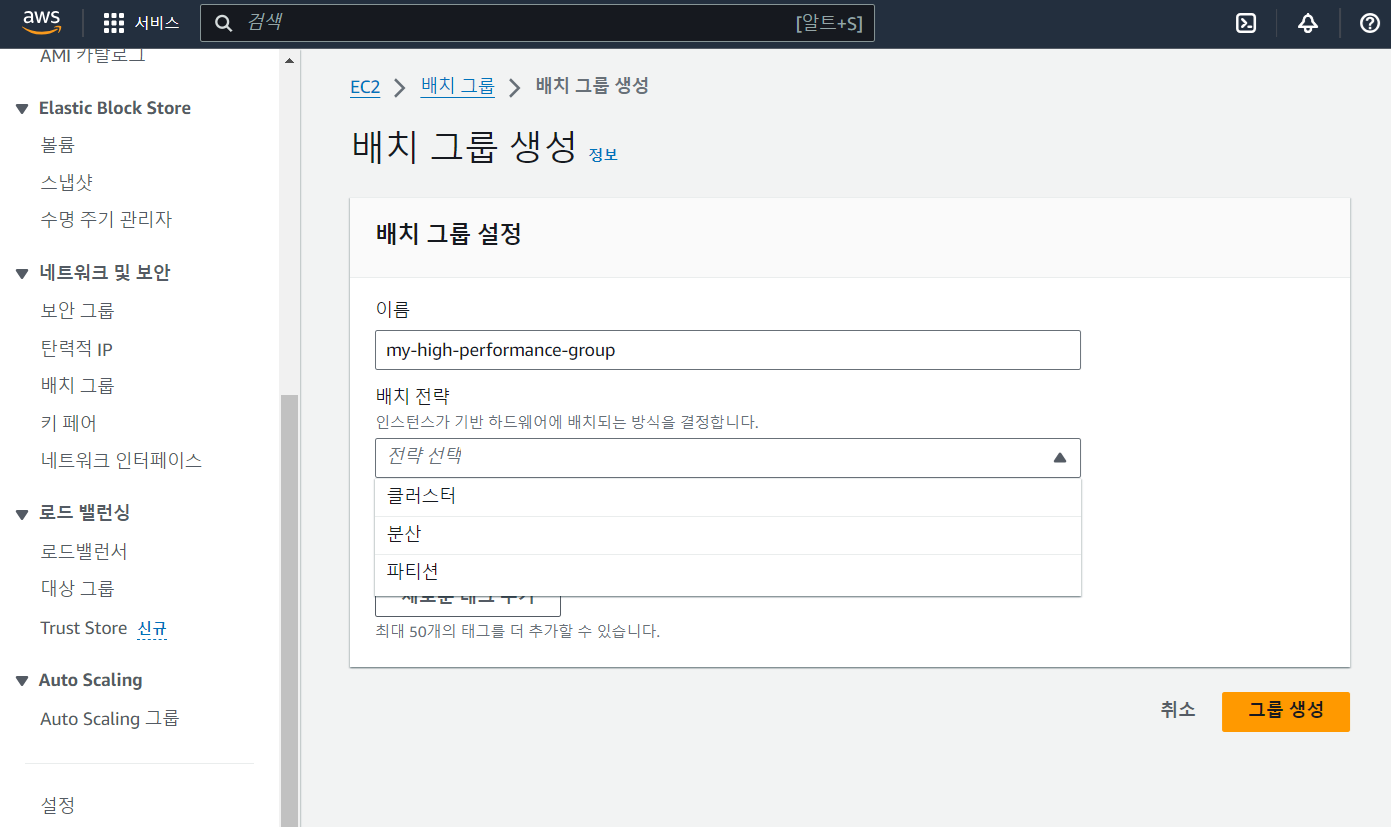
Task: Open 보안 그룹 in the sidebar
Action: point(77,310)
